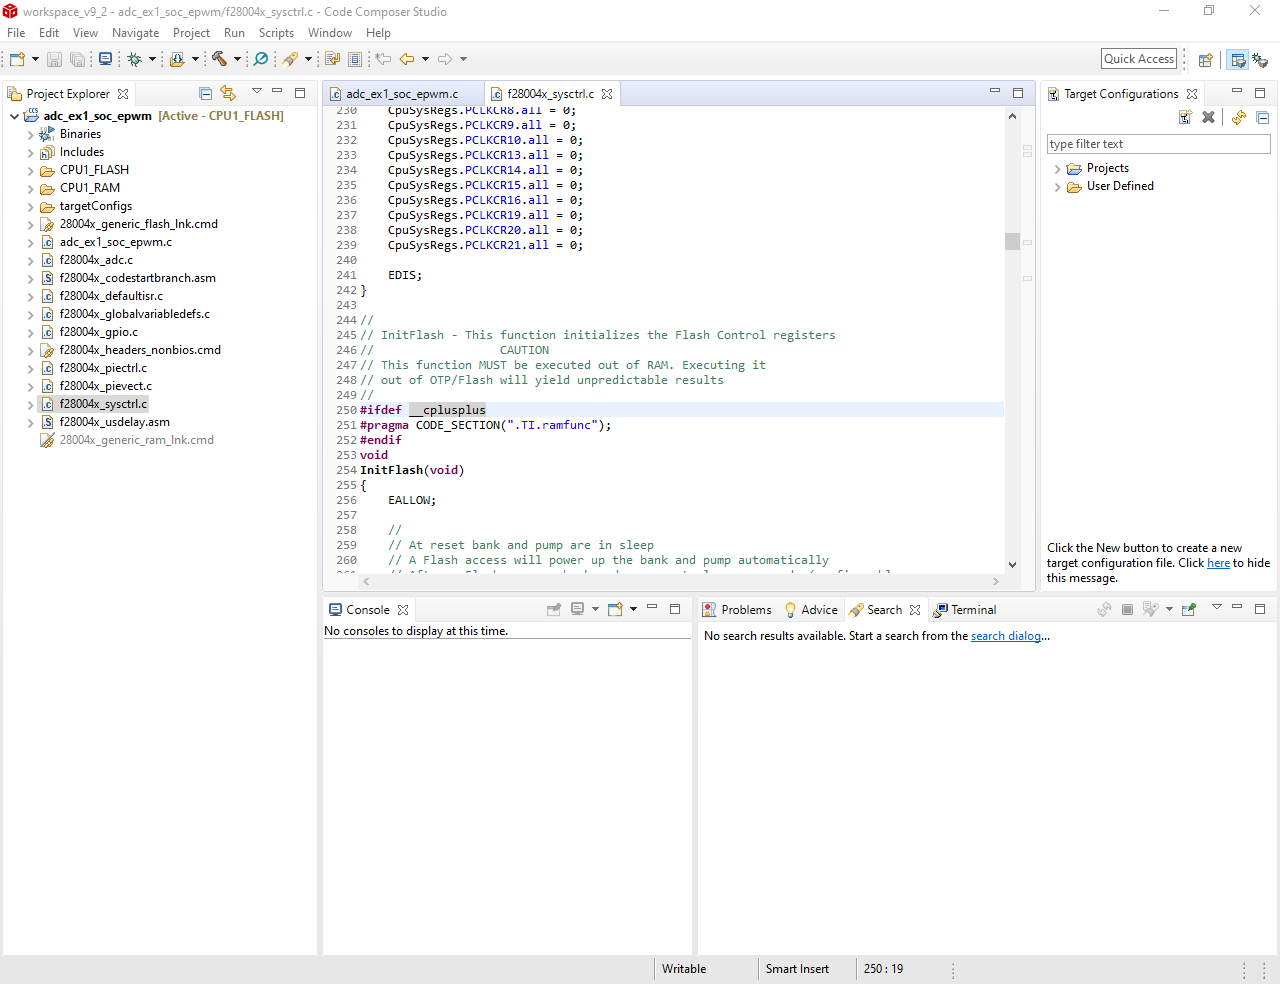Viewport: 1280px width, 984px height.
Task: Click the Debug bug icon in toolbar
Action: click(x=134, y=60)
